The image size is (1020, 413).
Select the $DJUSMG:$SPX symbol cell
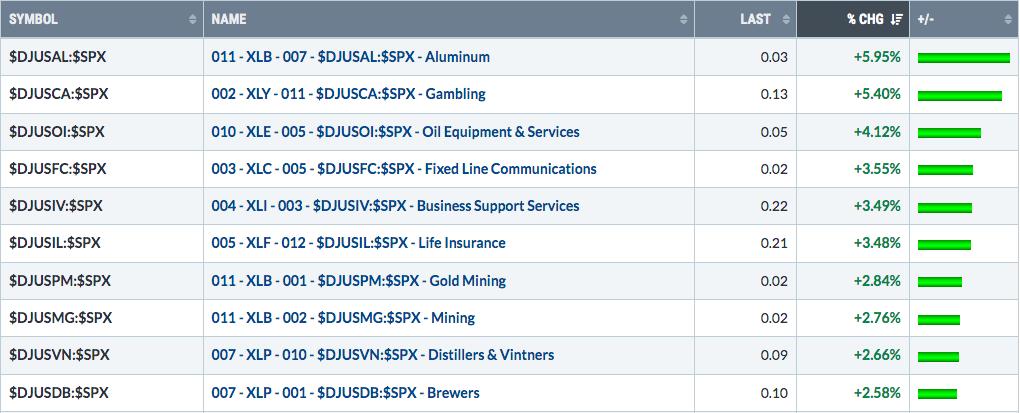point(102,317)
